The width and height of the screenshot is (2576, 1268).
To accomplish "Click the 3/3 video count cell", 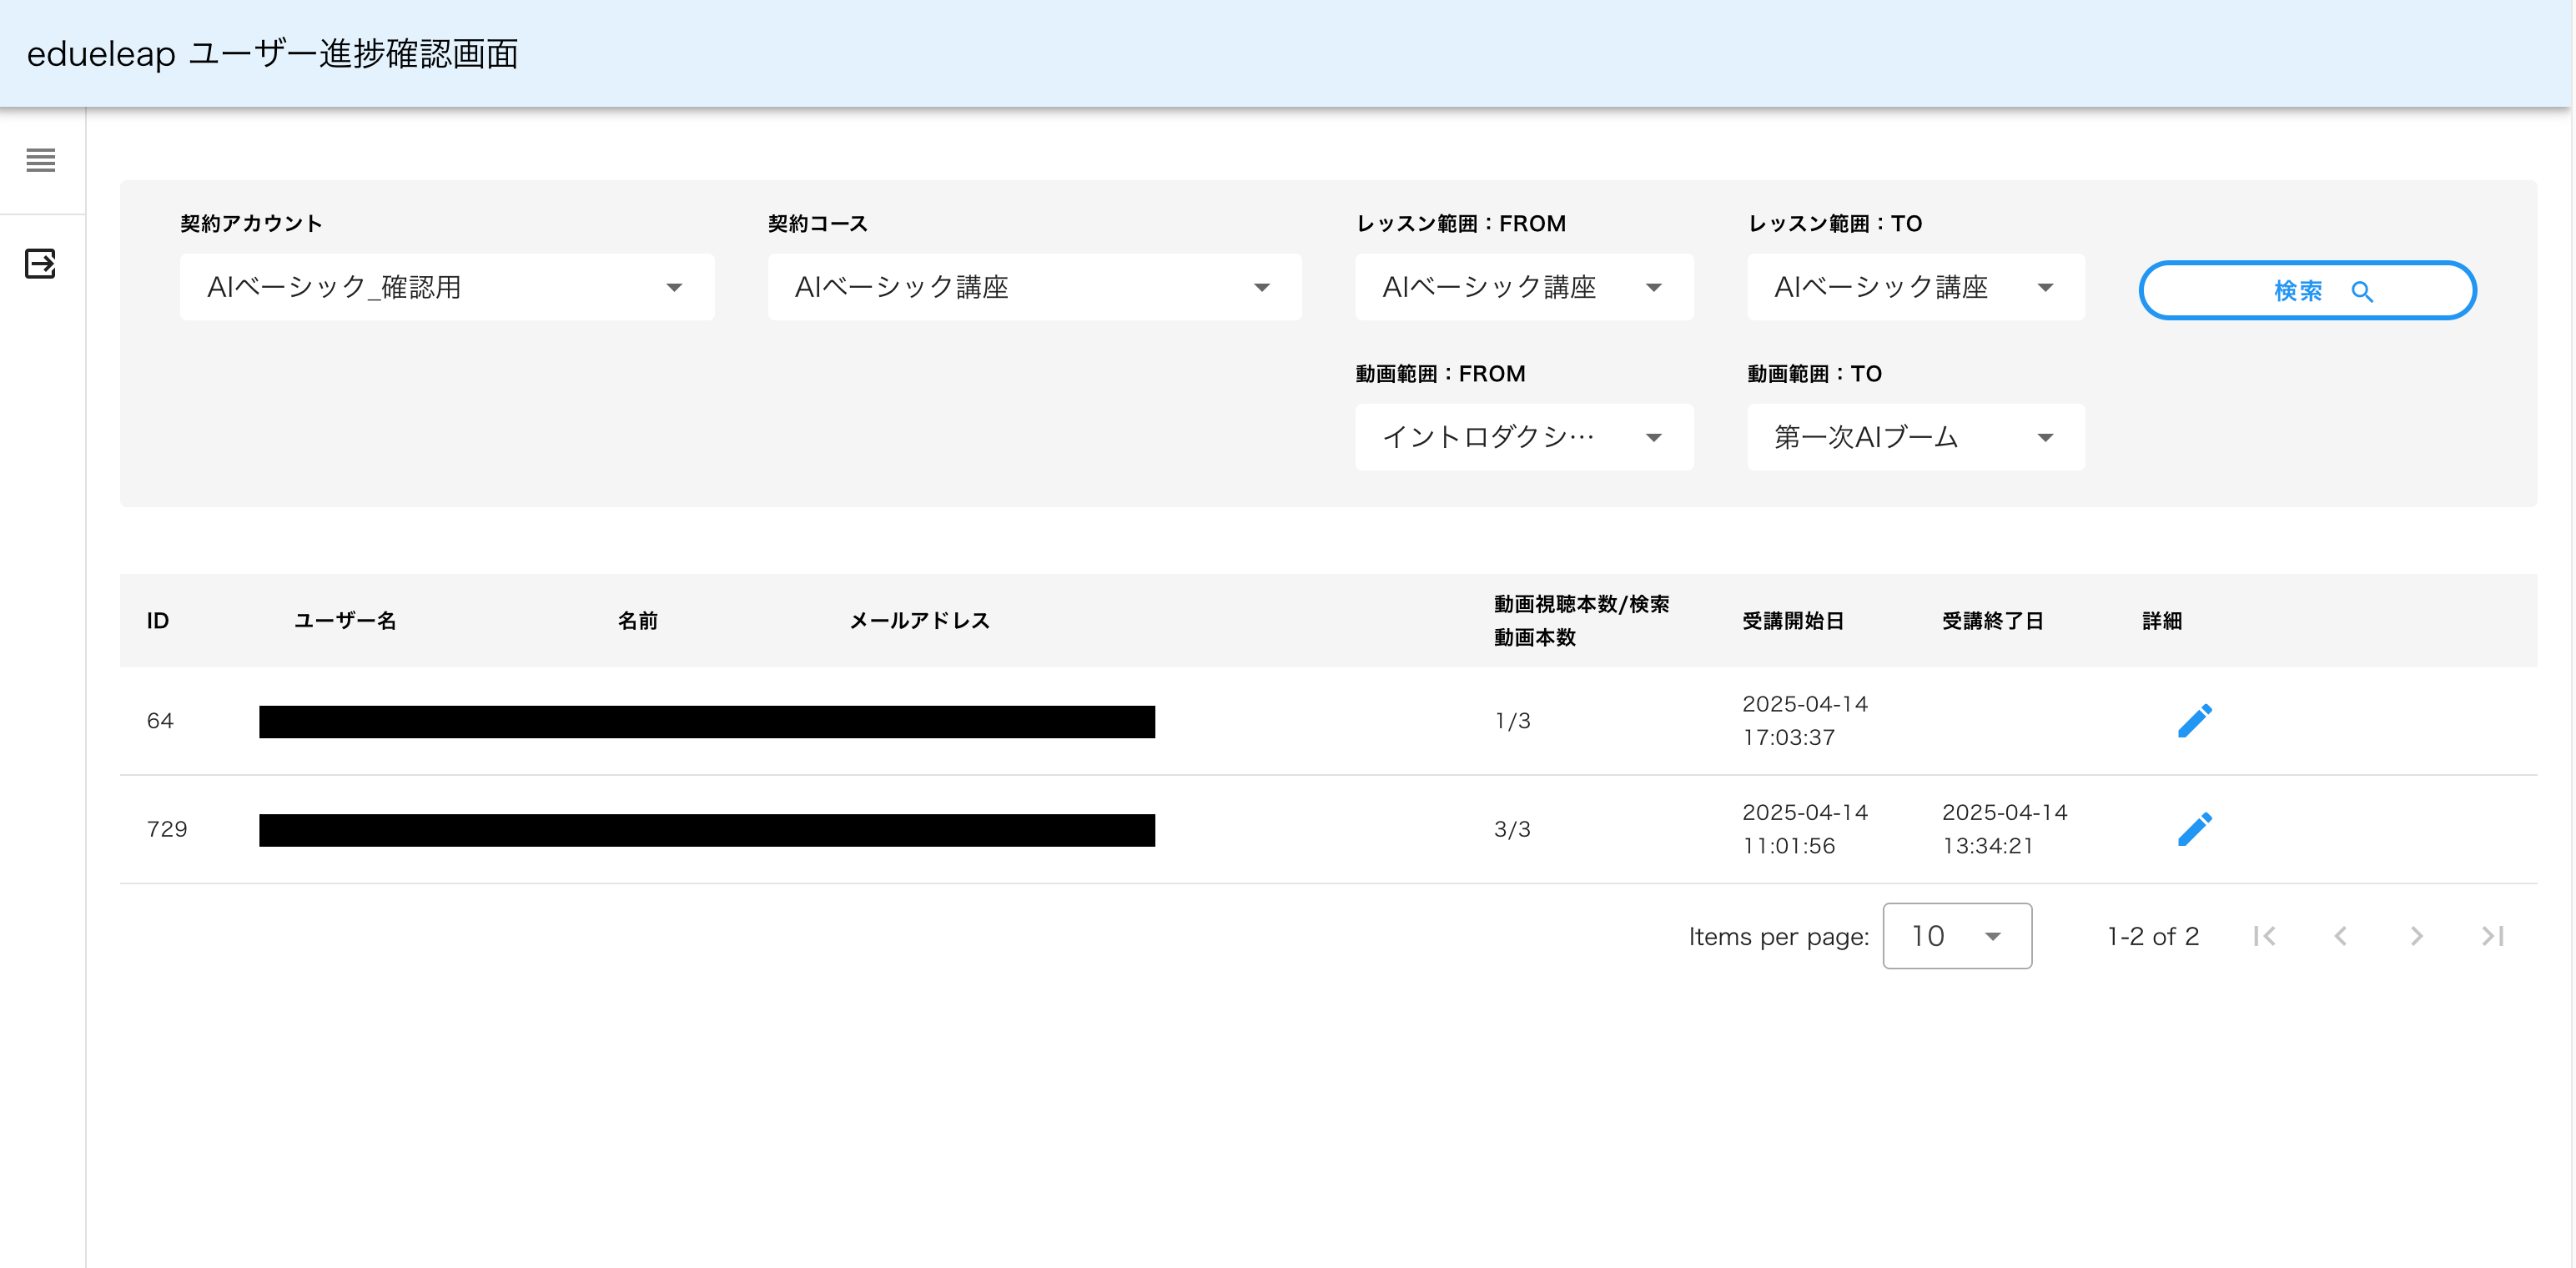I will click(1512, 829).
